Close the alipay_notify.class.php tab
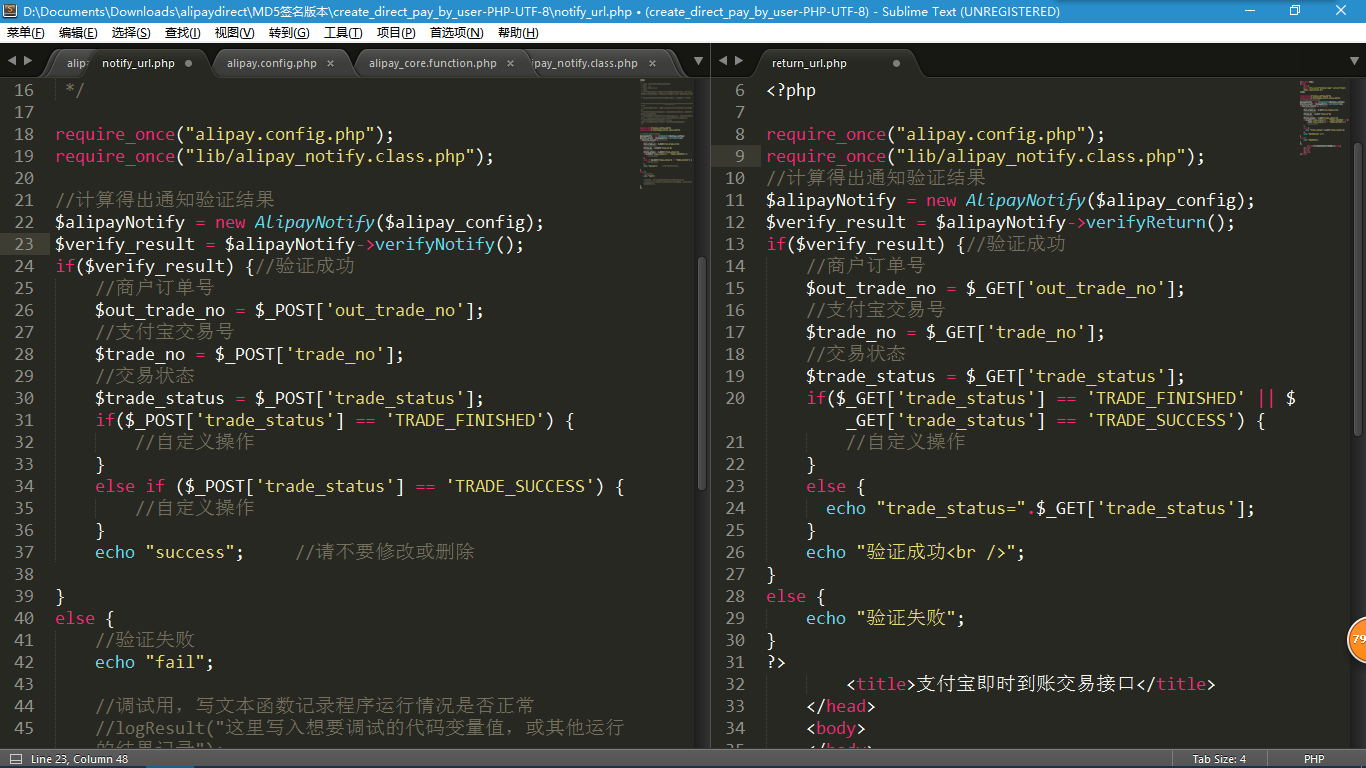Image resolution: width=1366 pixels, height=768 pixels. (654, 63)
